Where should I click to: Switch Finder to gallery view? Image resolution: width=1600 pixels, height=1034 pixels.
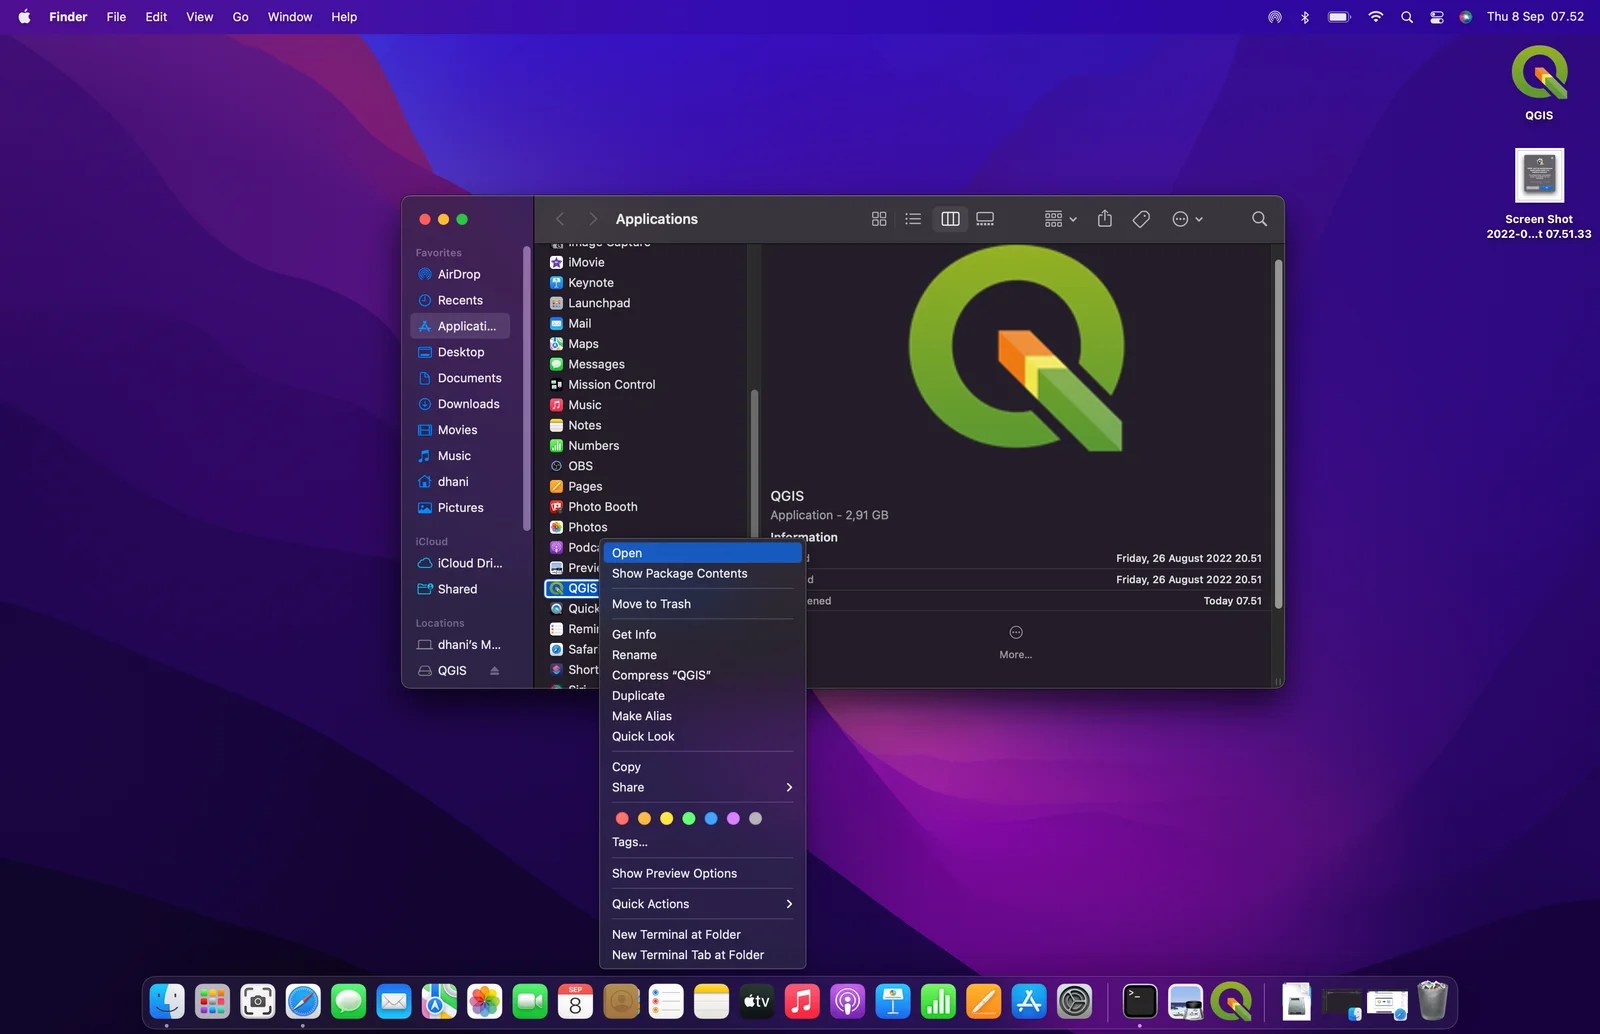pos(985,219)
